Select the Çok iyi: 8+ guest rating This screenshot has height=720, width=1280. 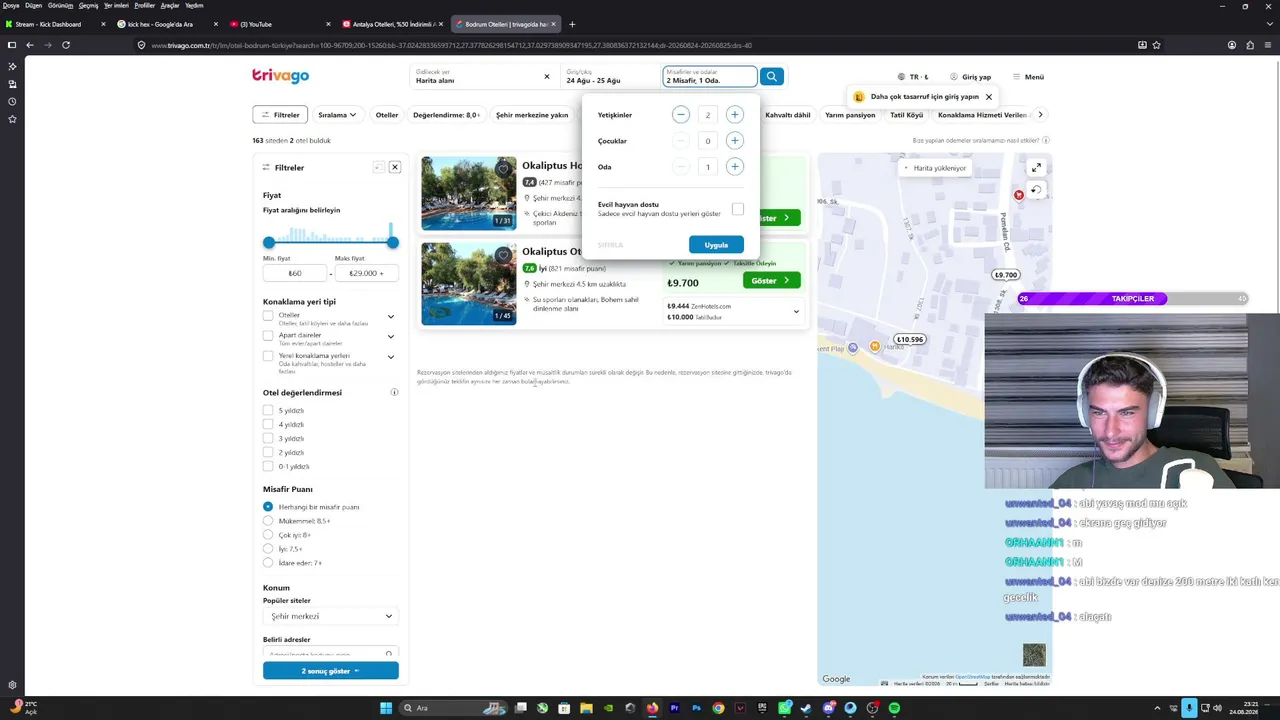pyautogui.click(x=268, y=535)
